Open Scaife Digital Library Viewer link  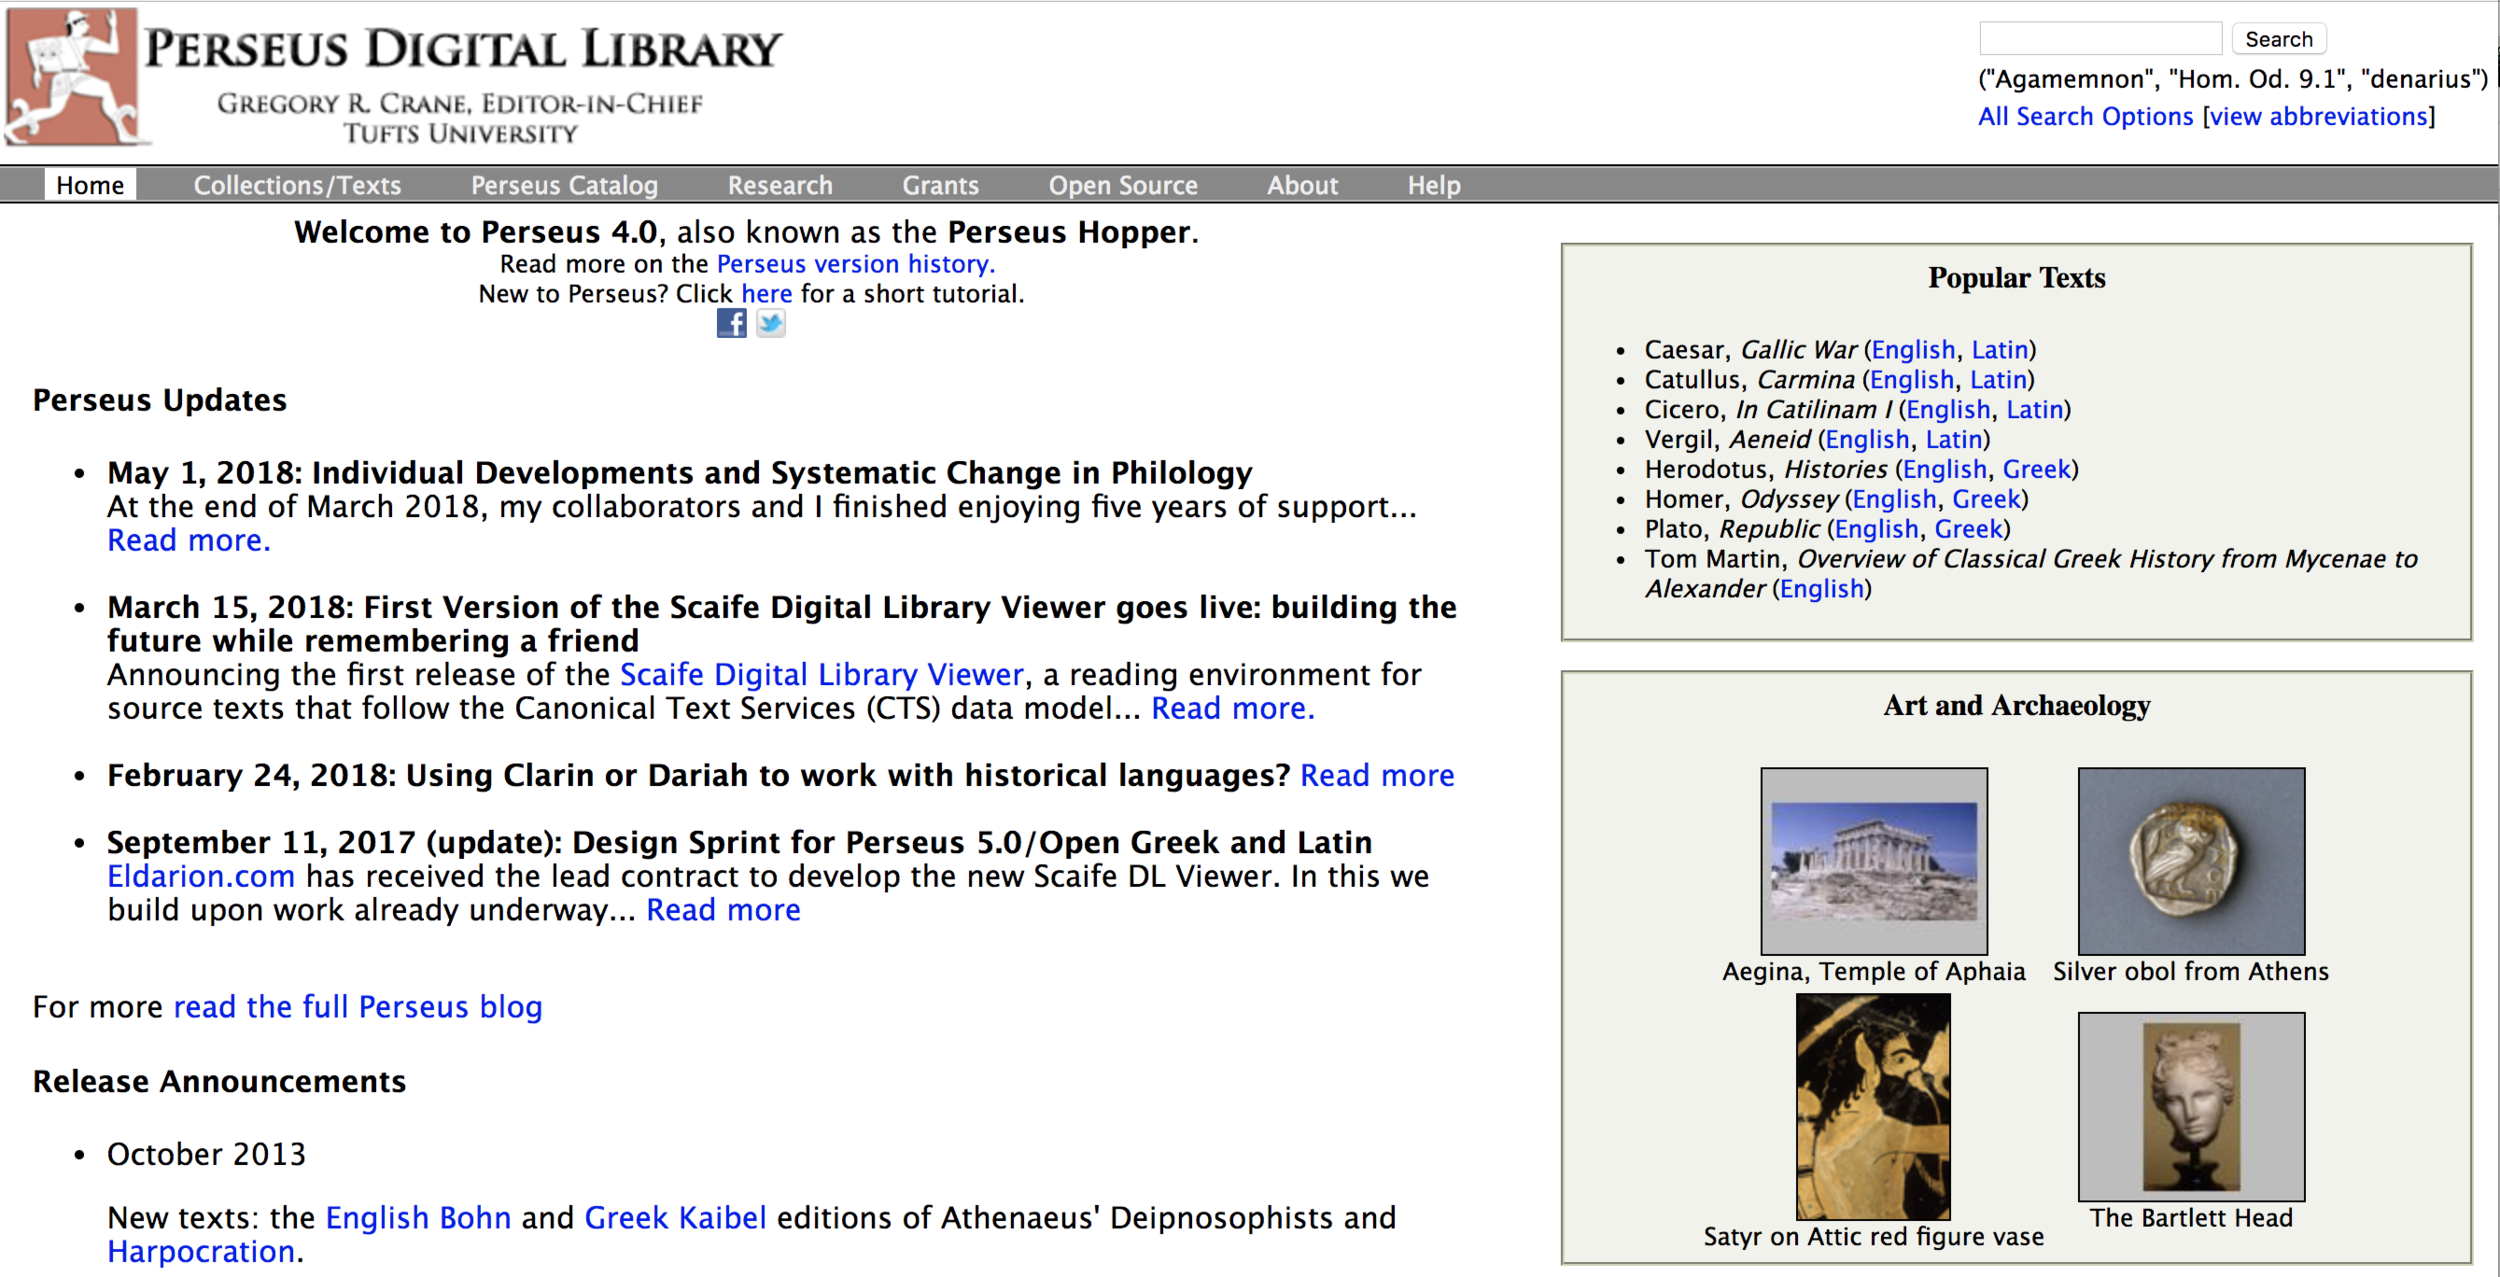pyautogui.click(x=822, y=674)
